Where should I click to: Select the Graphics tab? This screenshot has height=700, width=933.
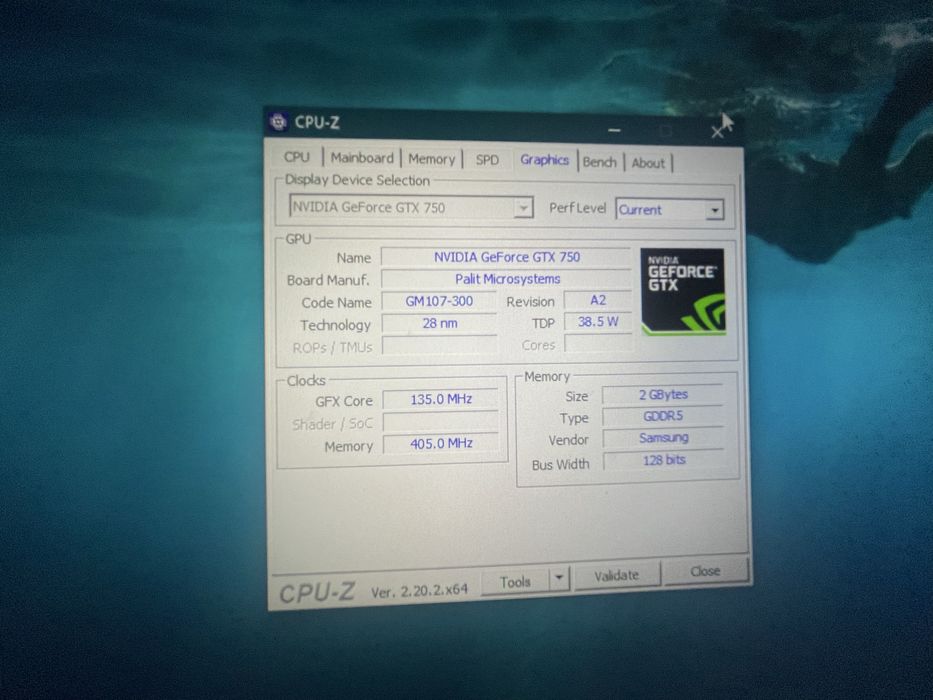544,160
